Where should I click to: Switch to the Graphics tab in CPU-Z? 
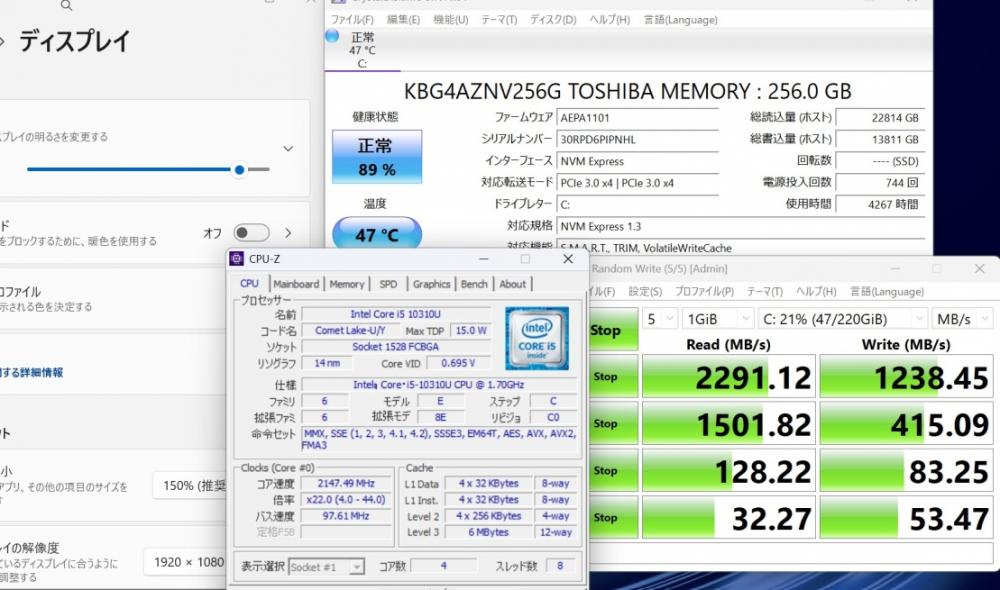click(431, 284)
